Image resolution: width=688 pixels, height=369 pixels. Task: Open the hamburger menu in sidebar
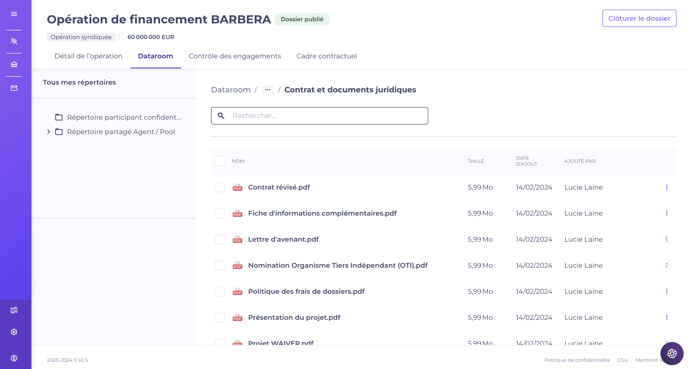click(x=14, y=14)
